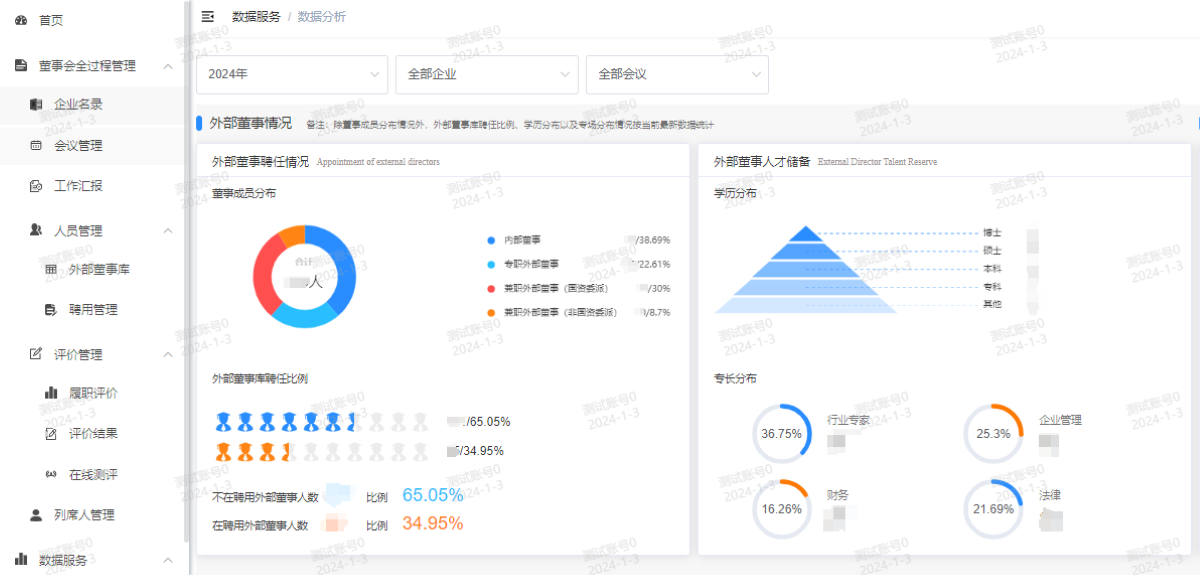The width and height of the screenshot is (1200, 575).
Task: Open the 2024年 year dropdown
Action: [292, 74]
